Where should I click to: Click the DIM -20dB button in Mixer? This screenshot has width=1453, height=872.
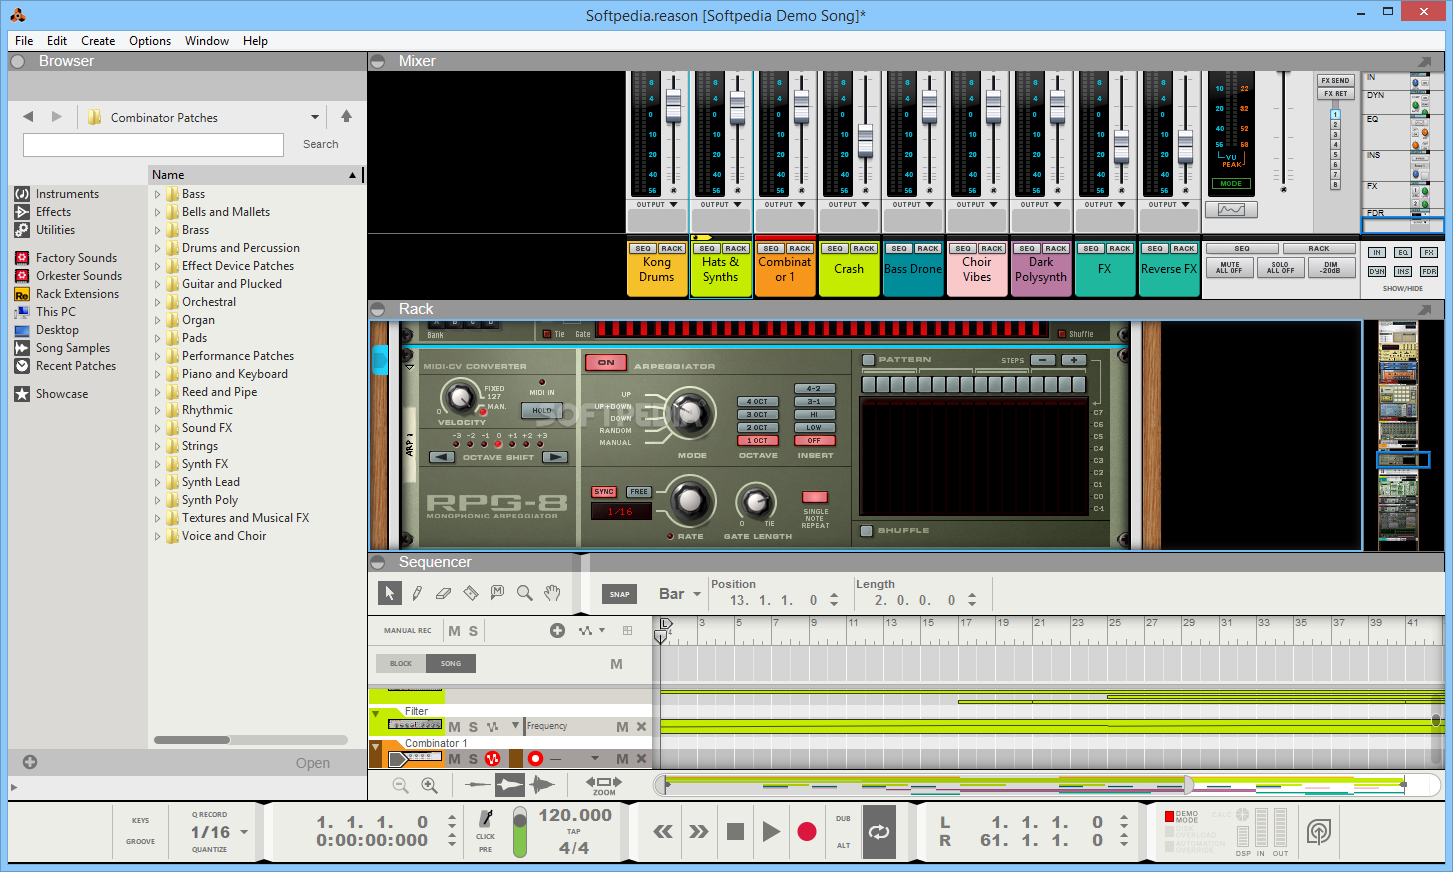pyautogui.click(x=1331, y=268)
